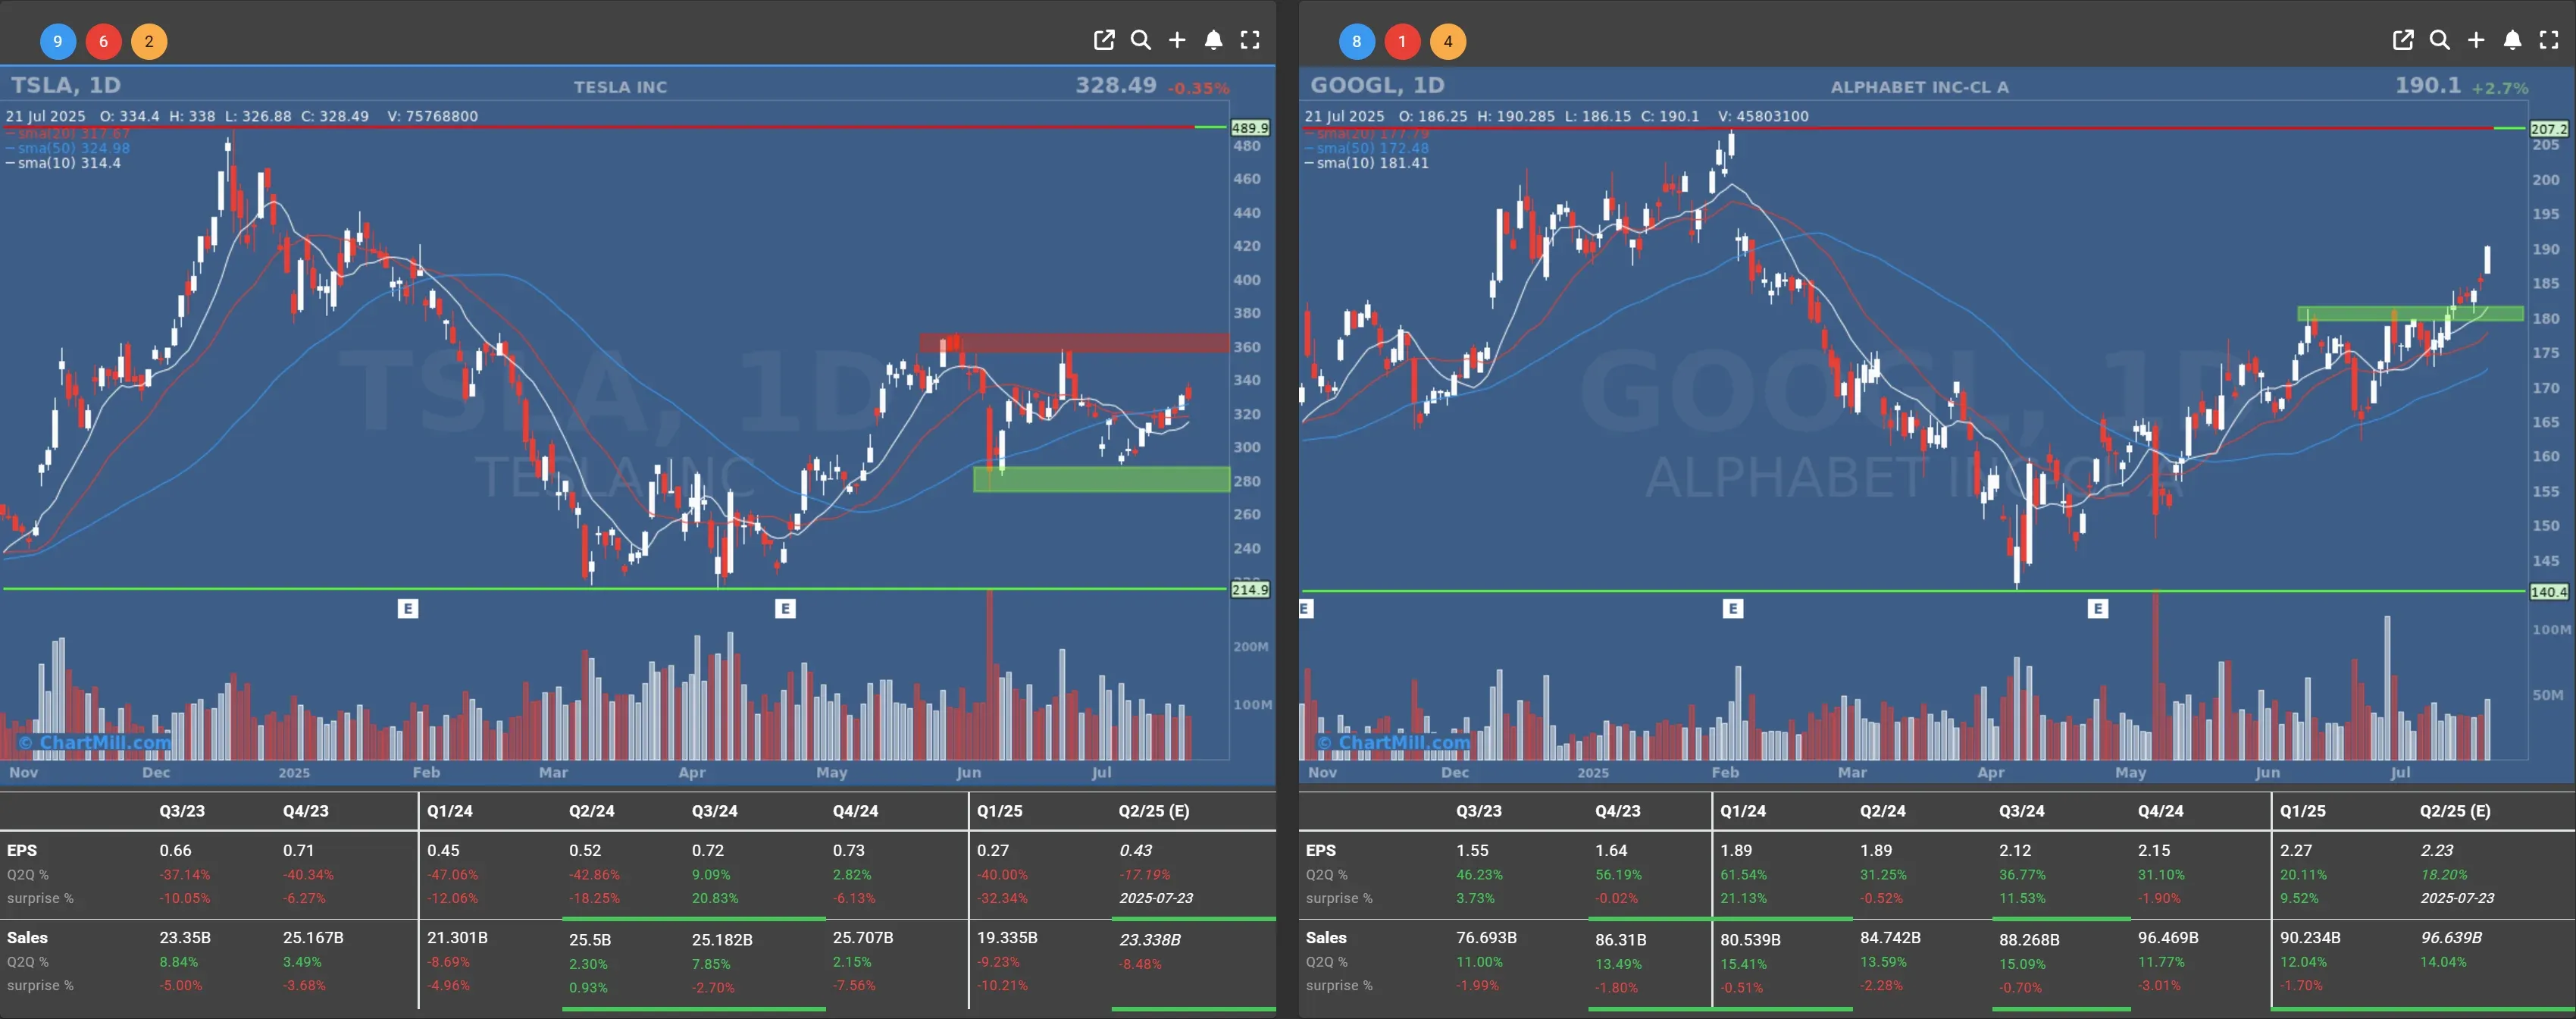Click TSLA earnings marker E near Feb

pos(407,608)
